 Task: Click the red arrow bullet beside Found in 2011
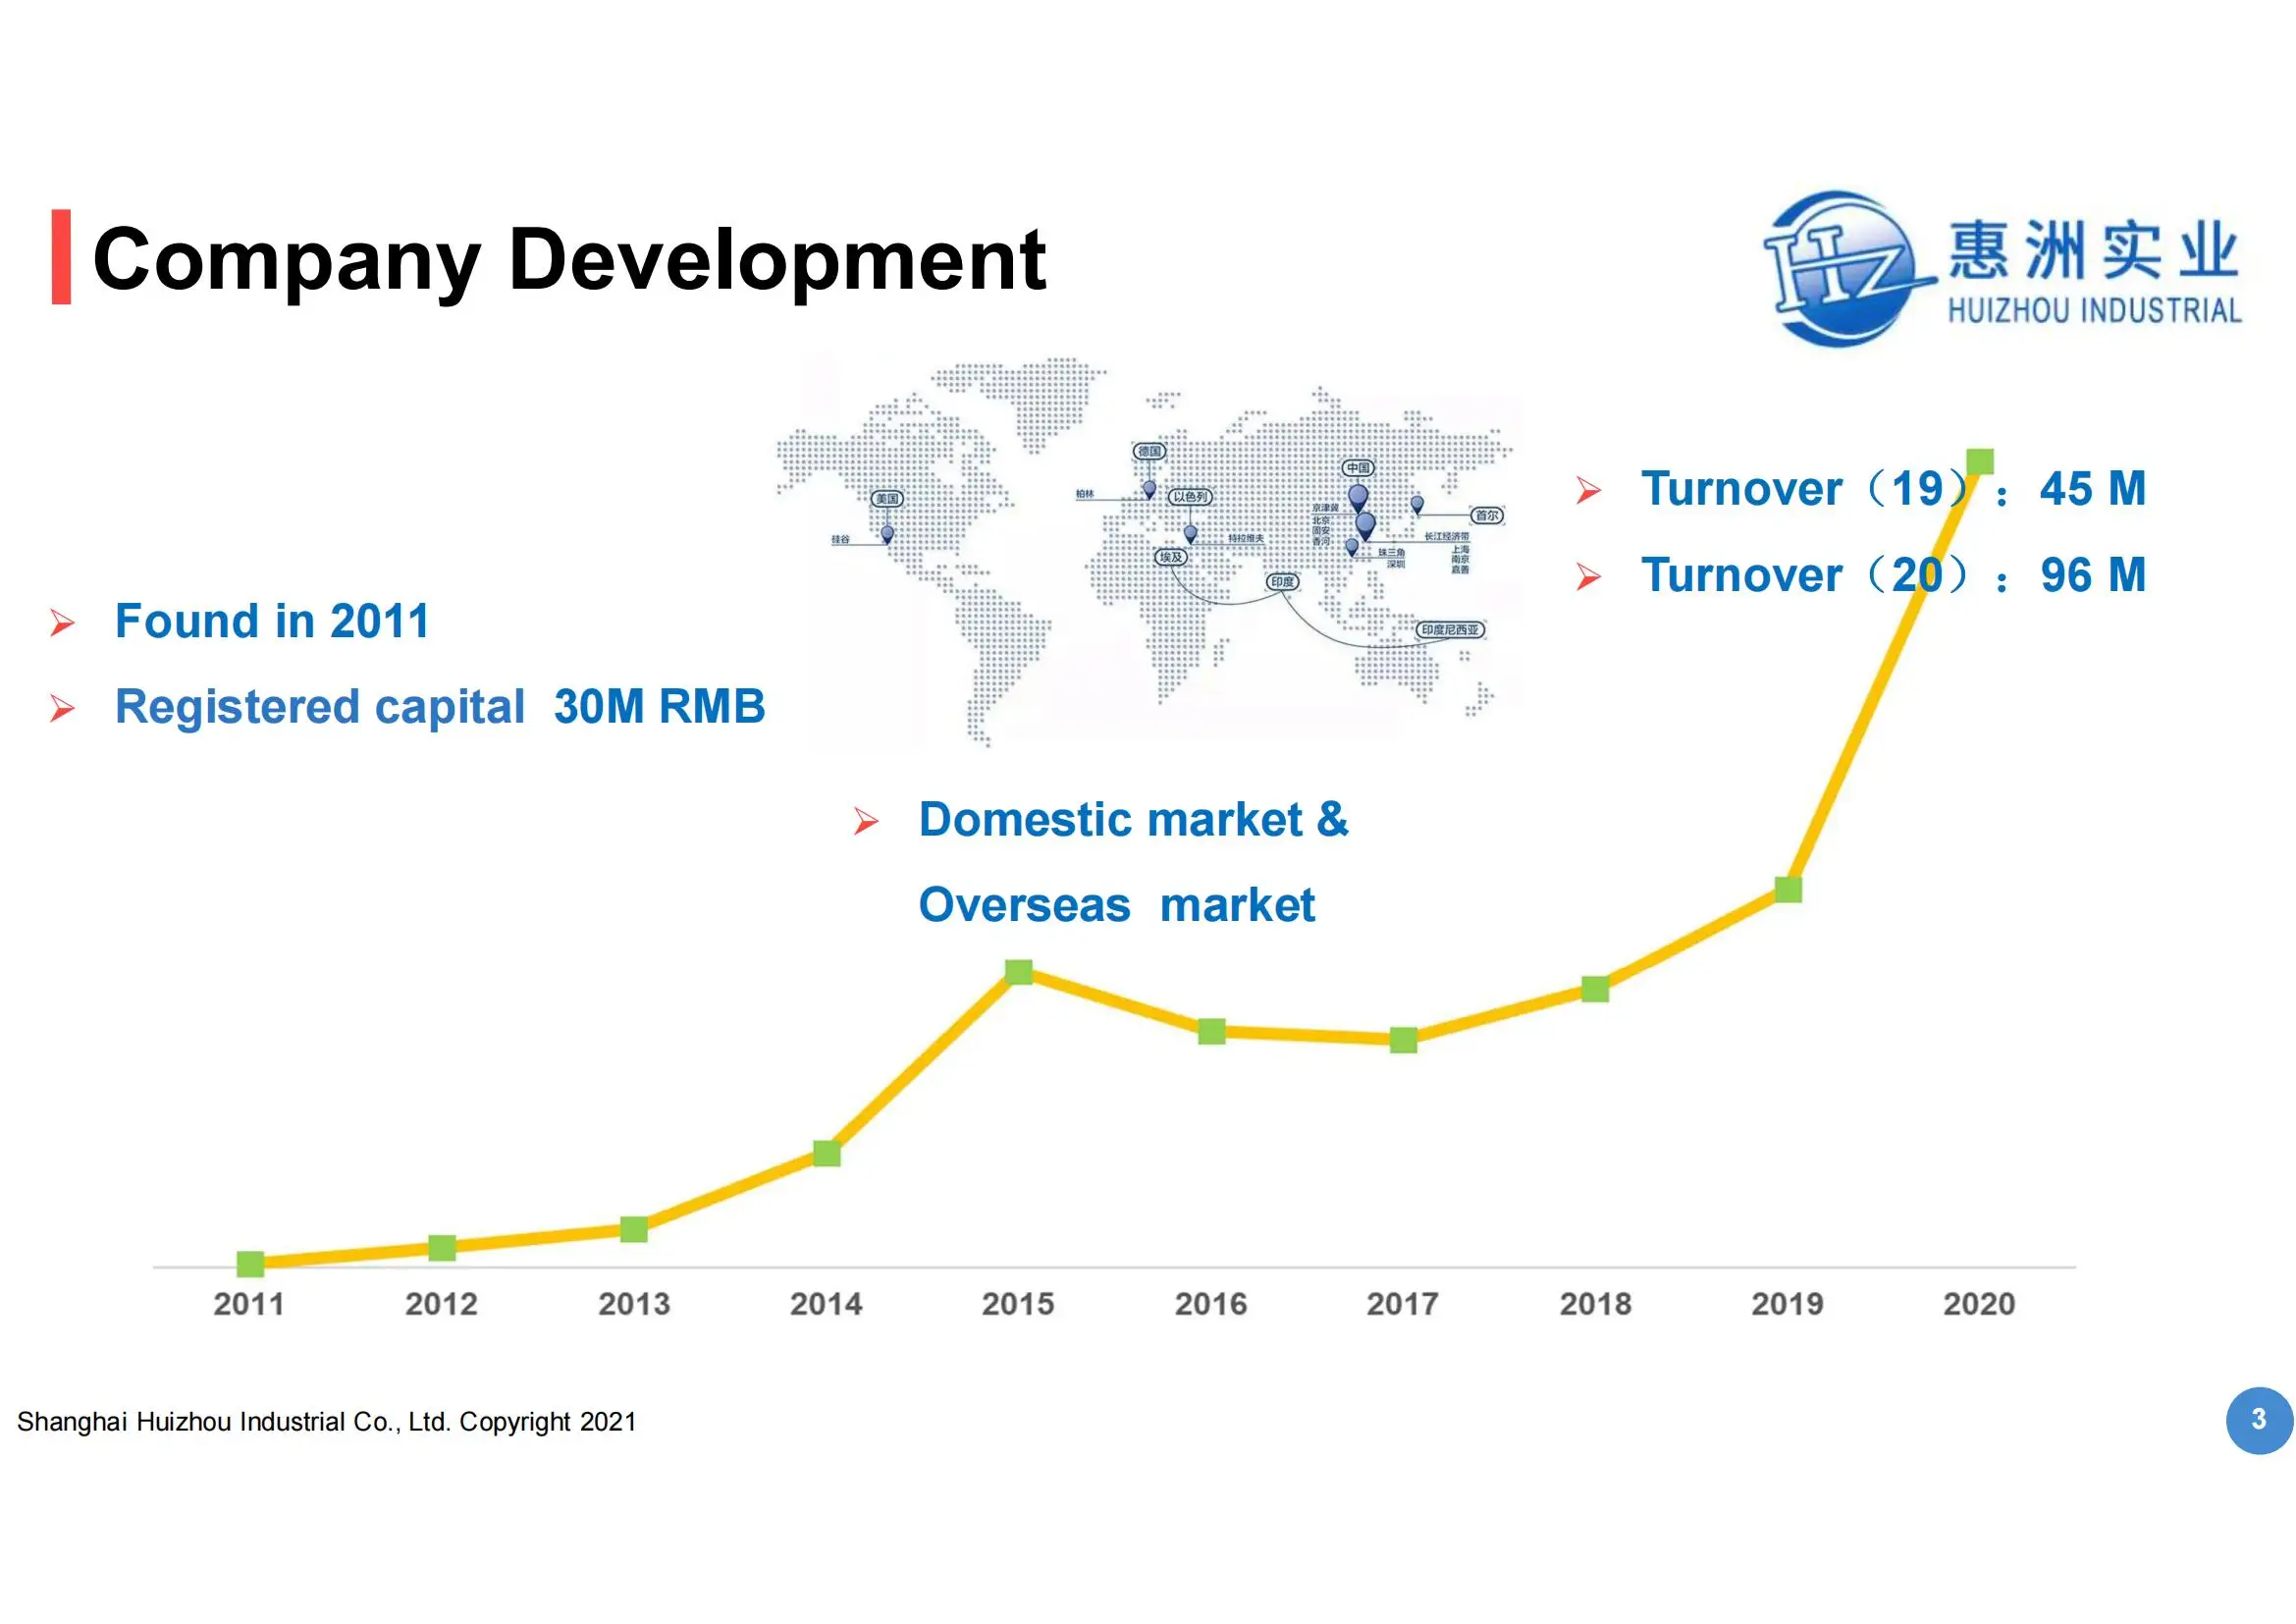[x=63, y=623]
